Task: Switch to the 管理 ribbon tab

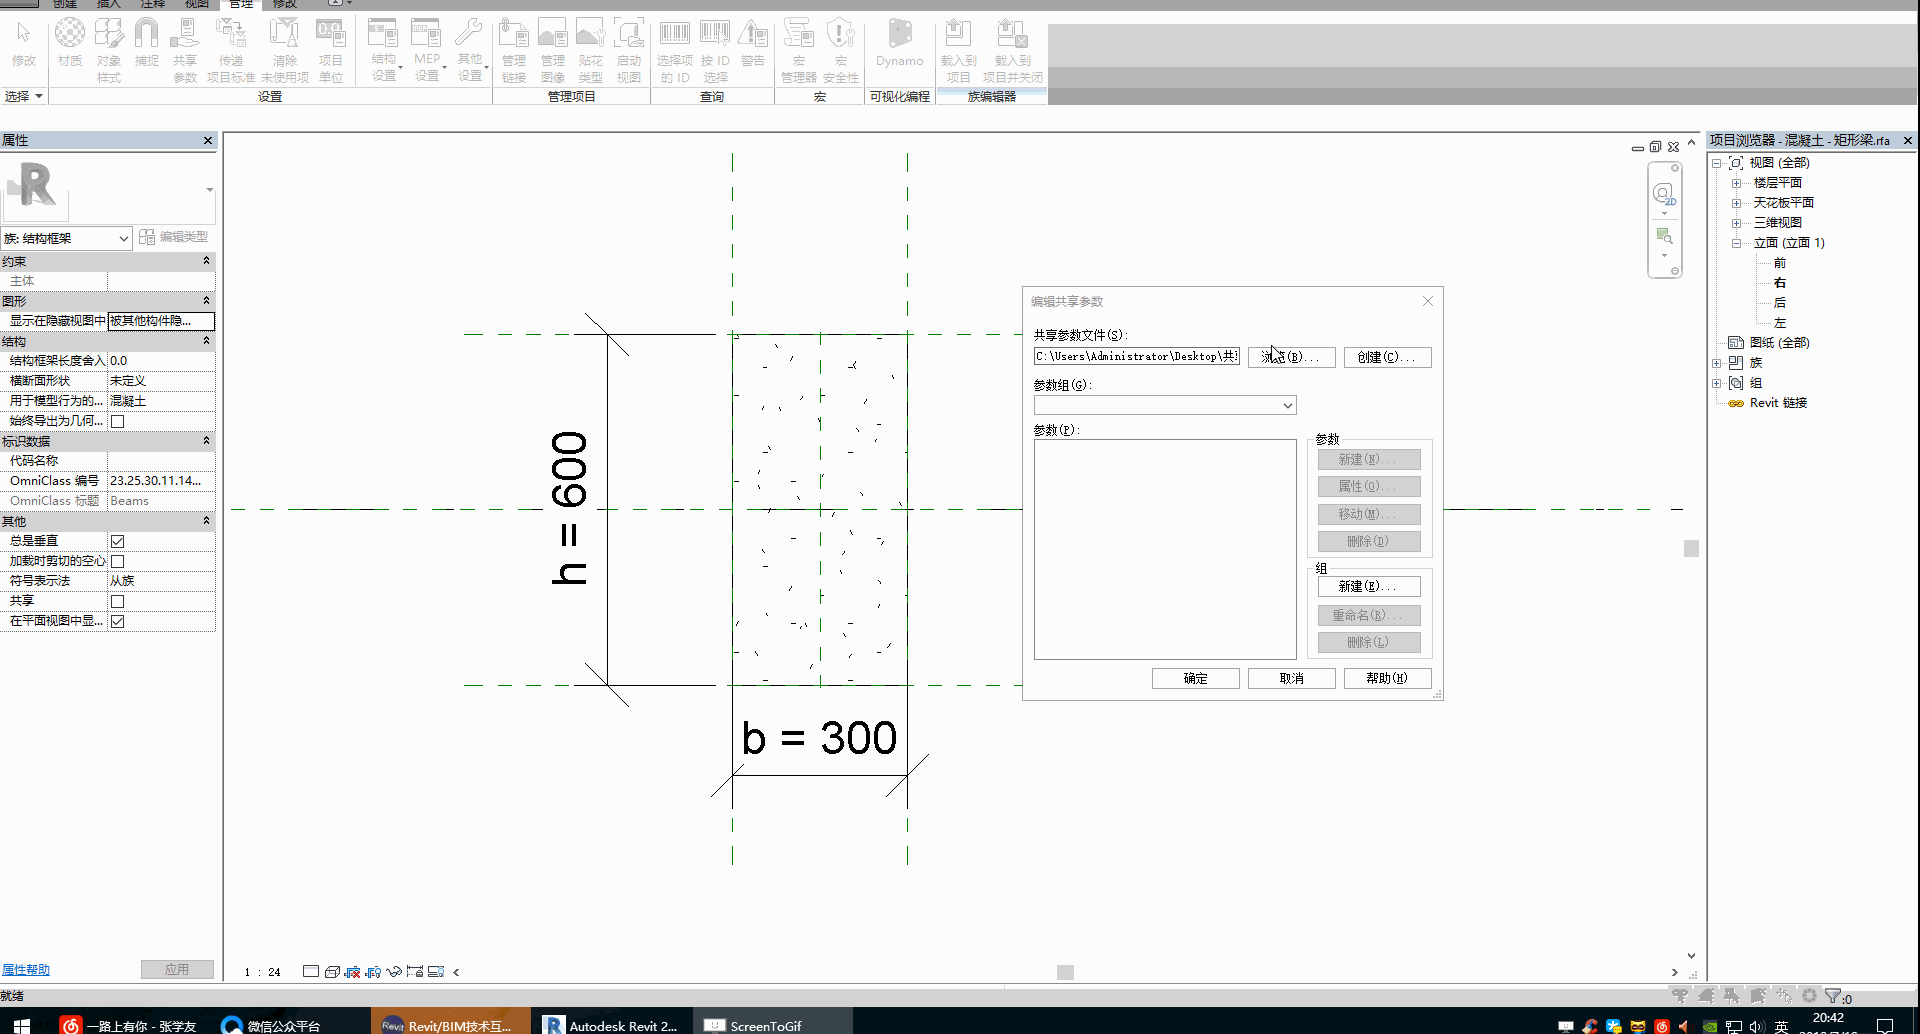Action: pyautogui.click(x=241, y=4)
